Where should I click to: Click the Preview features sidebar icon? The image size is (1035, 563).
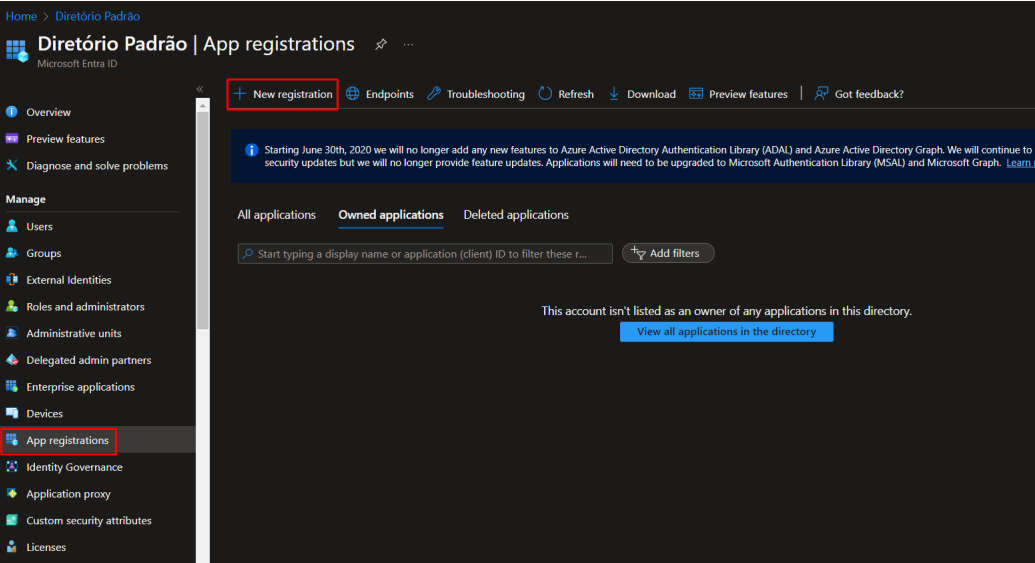point(12,139)
